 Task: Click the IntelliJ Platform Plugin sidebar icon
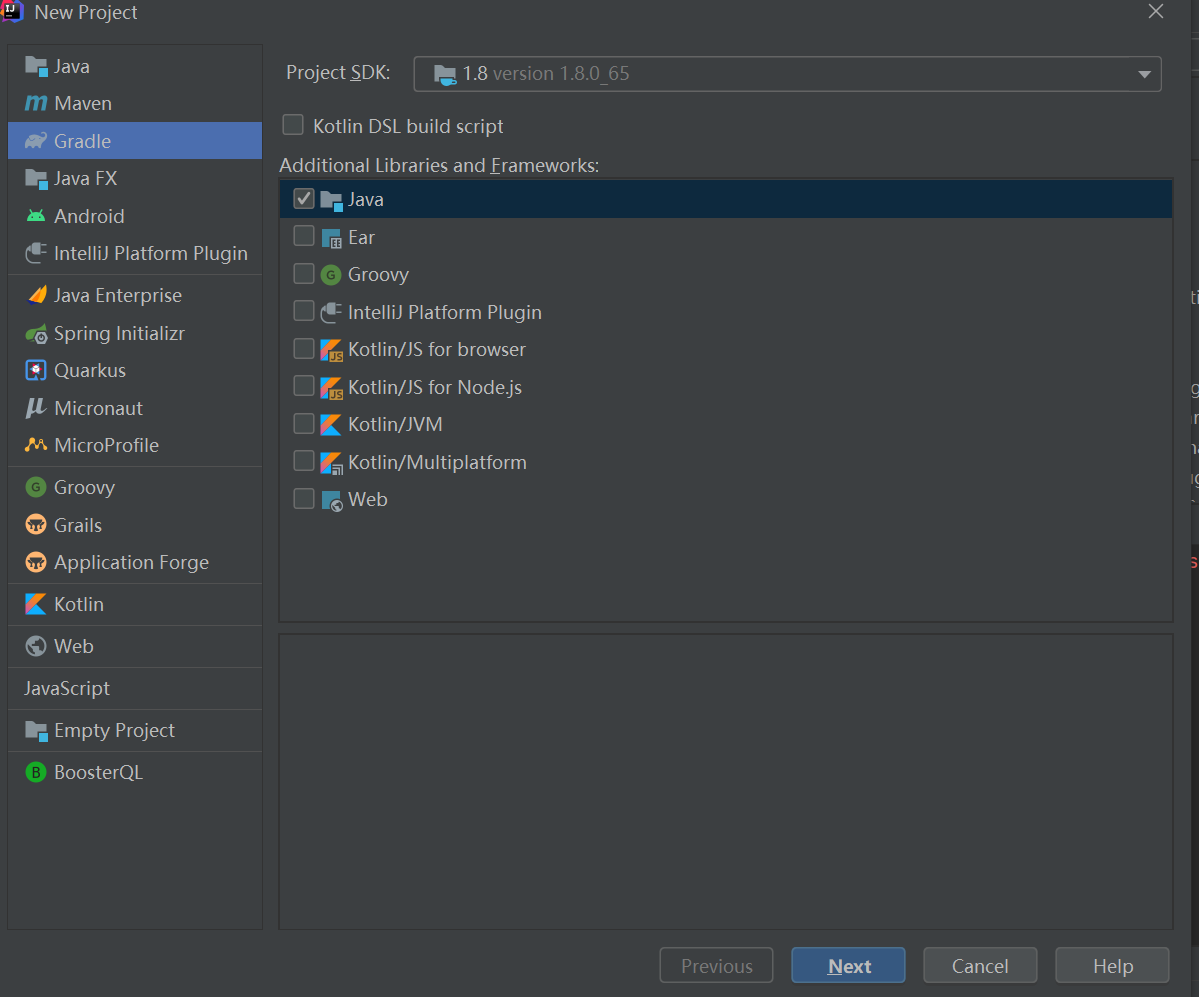(x=36, y=253)
